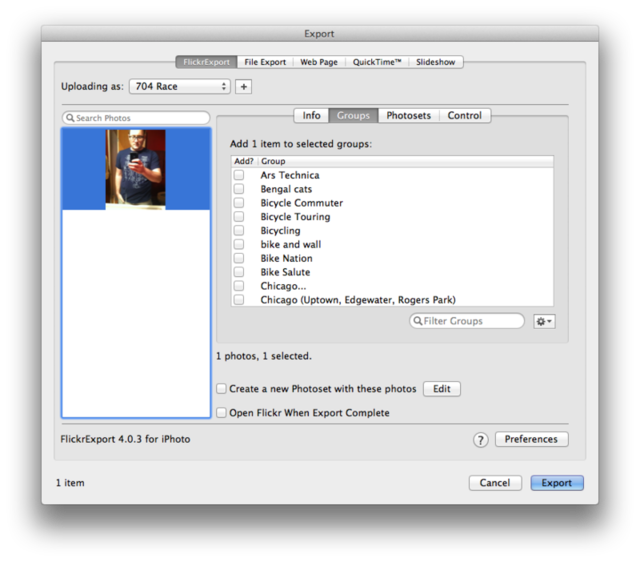640x562 pixels.
Task: Select the Ars Technica group name
Action: 290,175
